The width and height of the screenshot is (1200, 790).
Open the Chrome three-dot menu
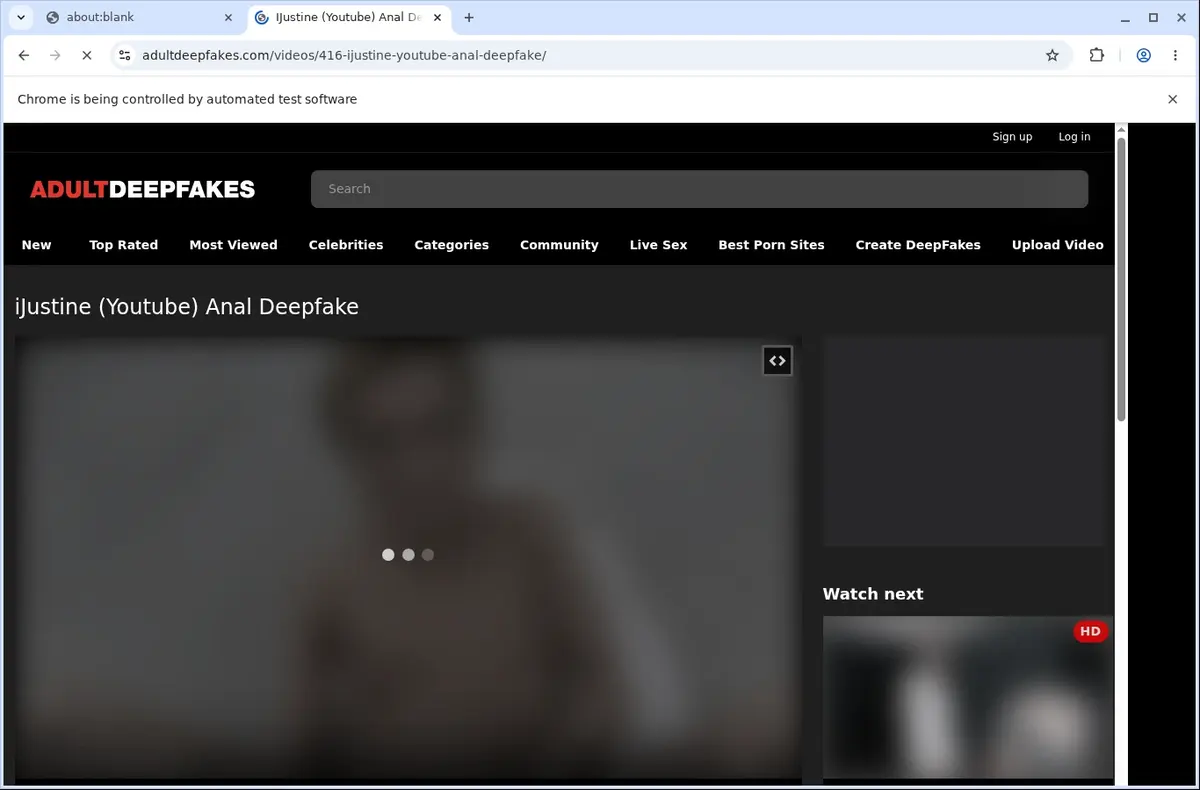click(x=1175, y=55)
